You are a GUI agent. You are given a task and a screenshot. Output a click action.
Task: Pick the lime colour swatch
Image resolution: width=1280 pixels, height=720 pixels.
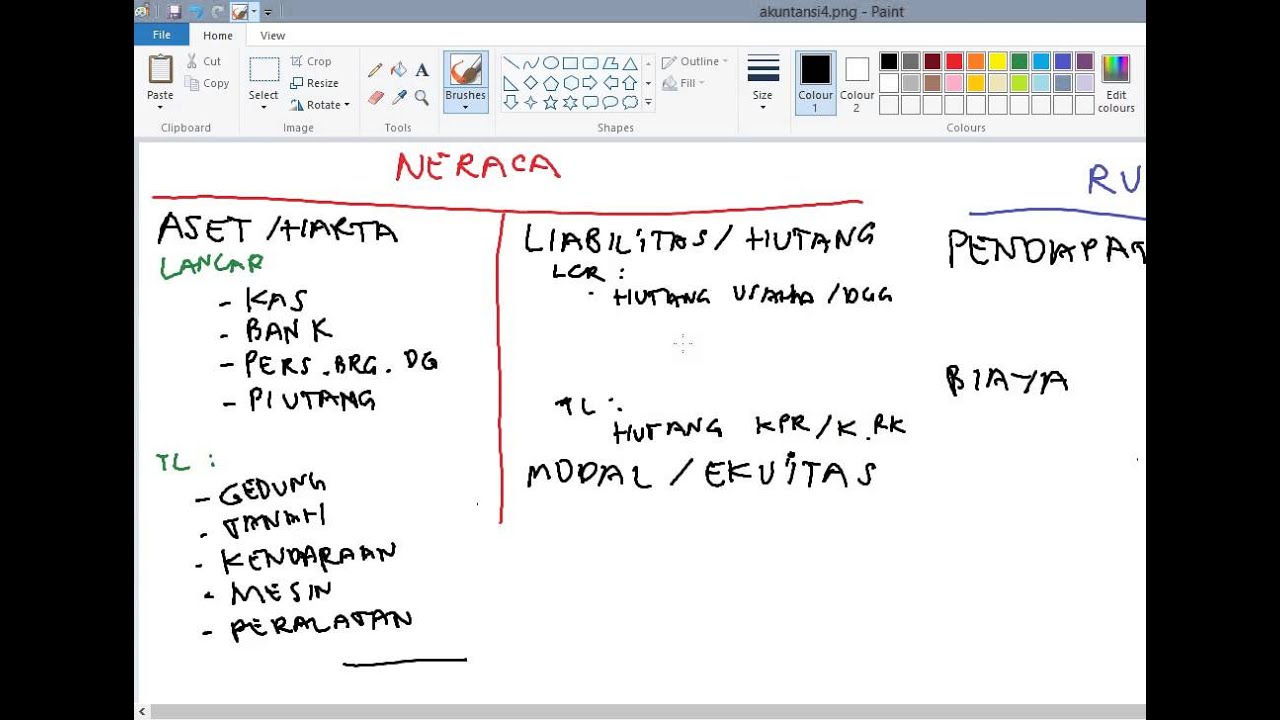point(1019,83)
